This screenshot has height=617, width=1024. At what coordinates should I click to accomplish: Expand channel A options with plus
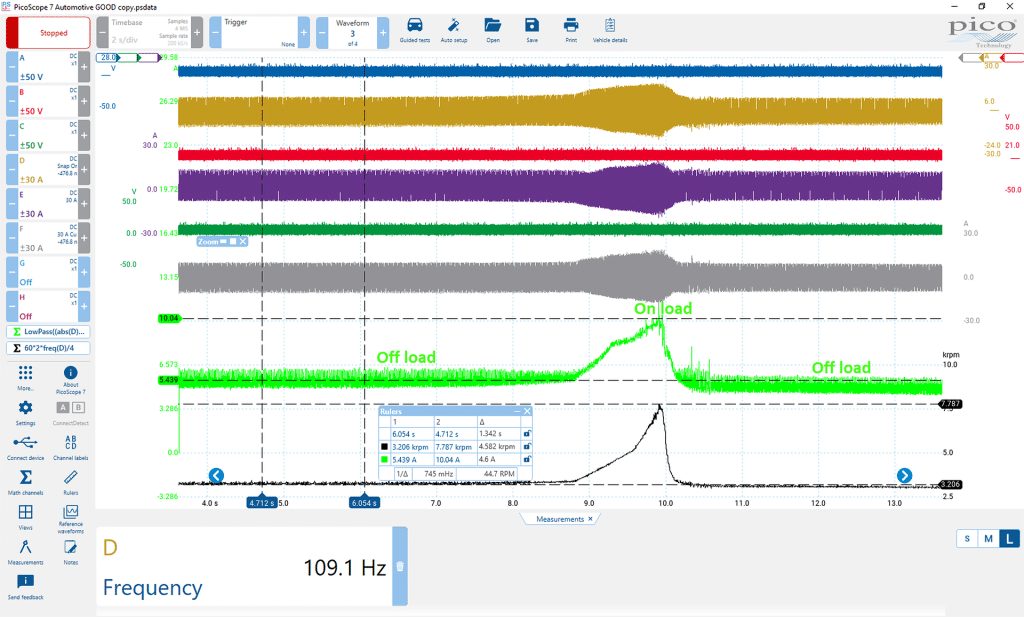[84, 67]
